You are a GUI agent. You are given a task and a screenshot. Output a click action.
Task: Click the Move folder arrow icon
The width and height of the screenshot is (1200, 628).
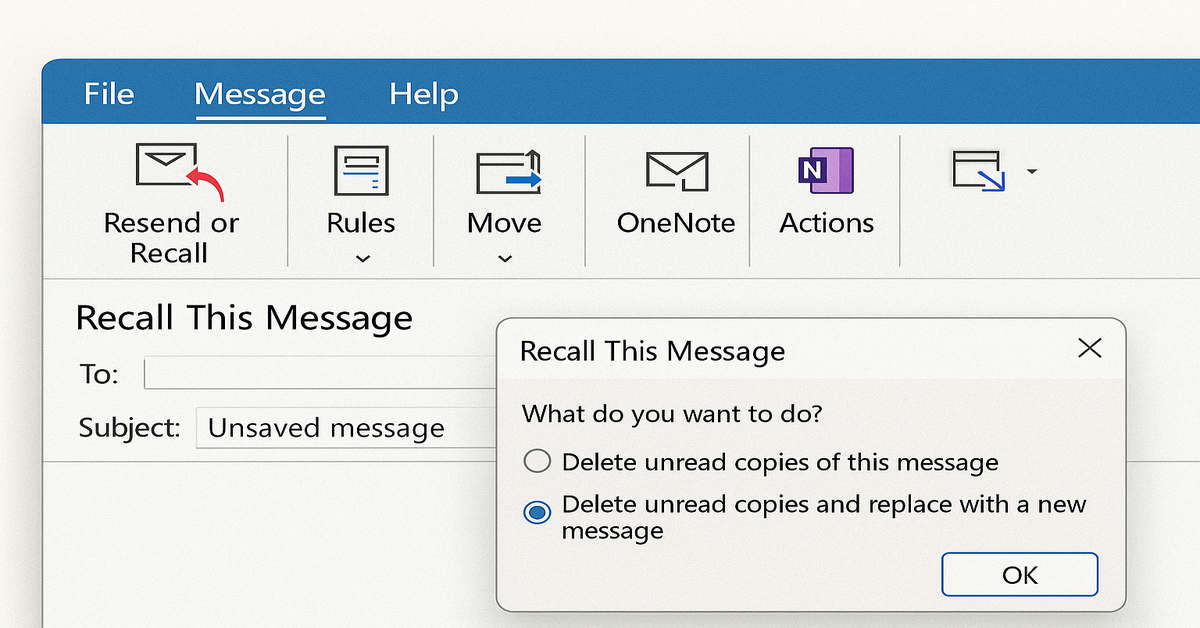click(x=507, y=171)
